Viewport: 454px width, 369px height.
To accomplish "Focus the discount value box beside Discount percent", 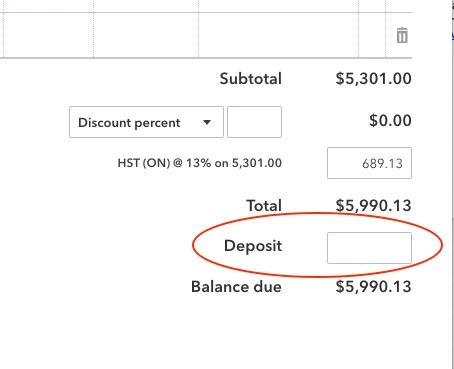I will click(254, 122).
